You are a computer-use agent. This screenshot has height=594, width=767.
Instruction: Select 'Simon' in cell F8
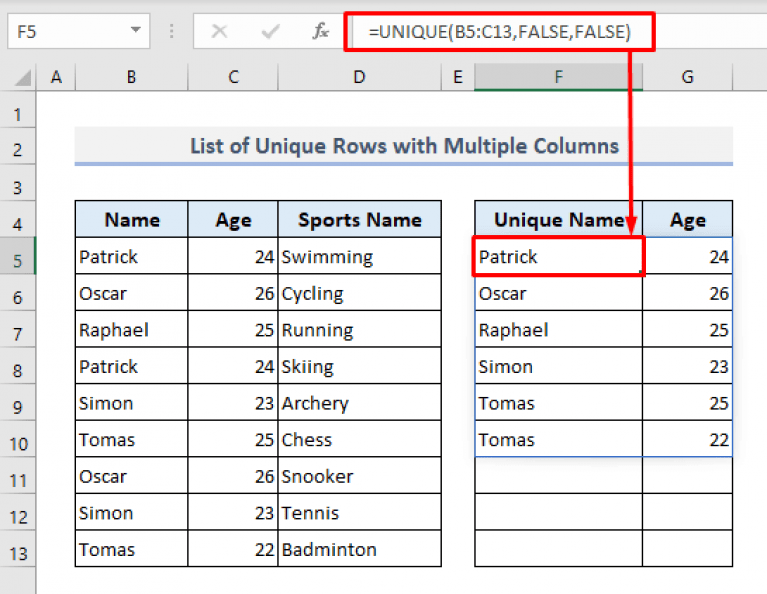[x=559, y=366]
